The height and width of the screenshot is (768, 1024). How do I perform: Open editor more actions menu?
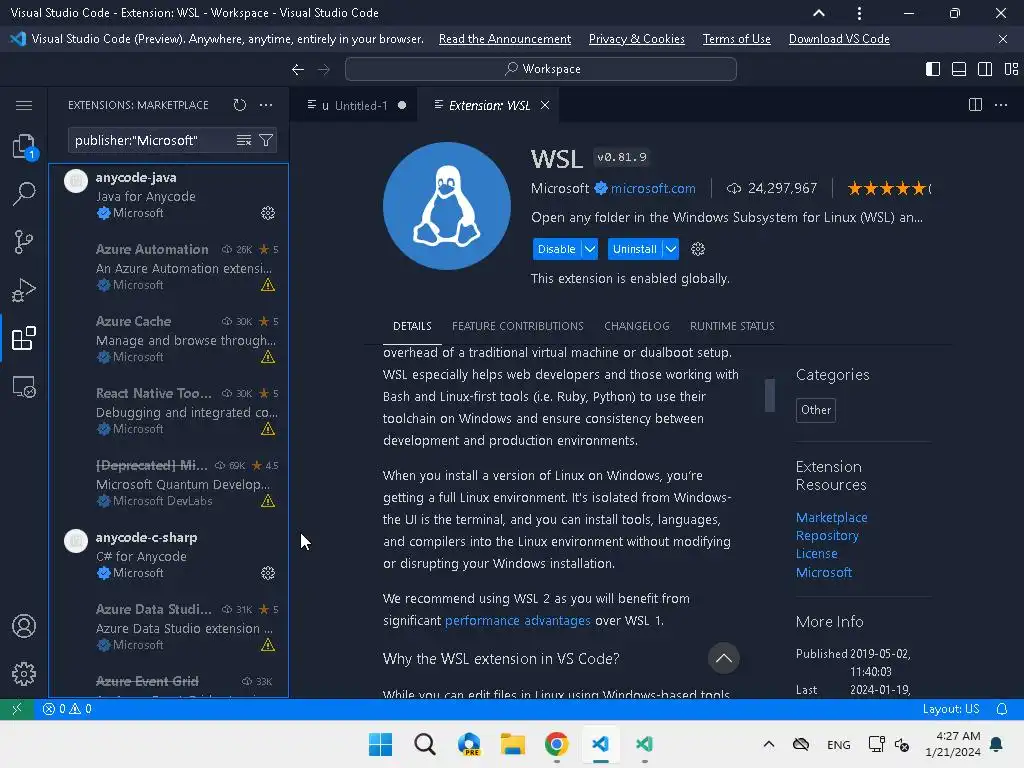pos(1000,105)
